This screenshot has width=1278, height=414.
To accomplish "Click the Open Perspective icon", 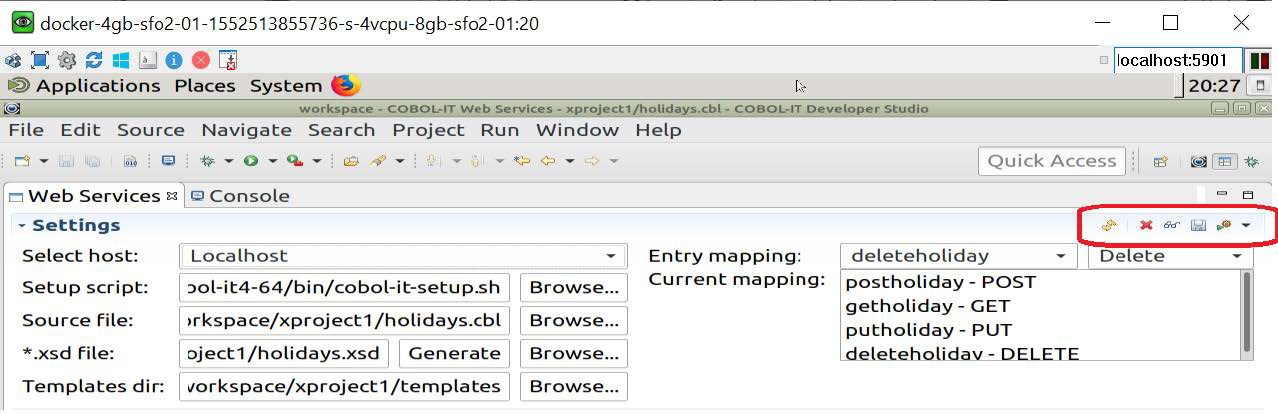I will [x=1161, y=161].
